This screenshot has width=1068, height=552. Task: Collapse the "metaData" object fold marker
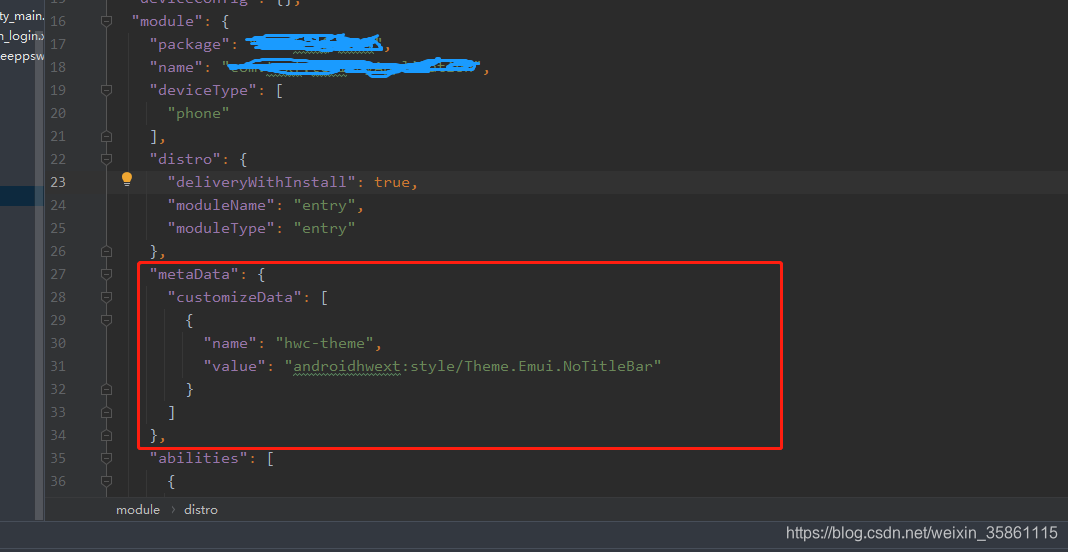106,274
